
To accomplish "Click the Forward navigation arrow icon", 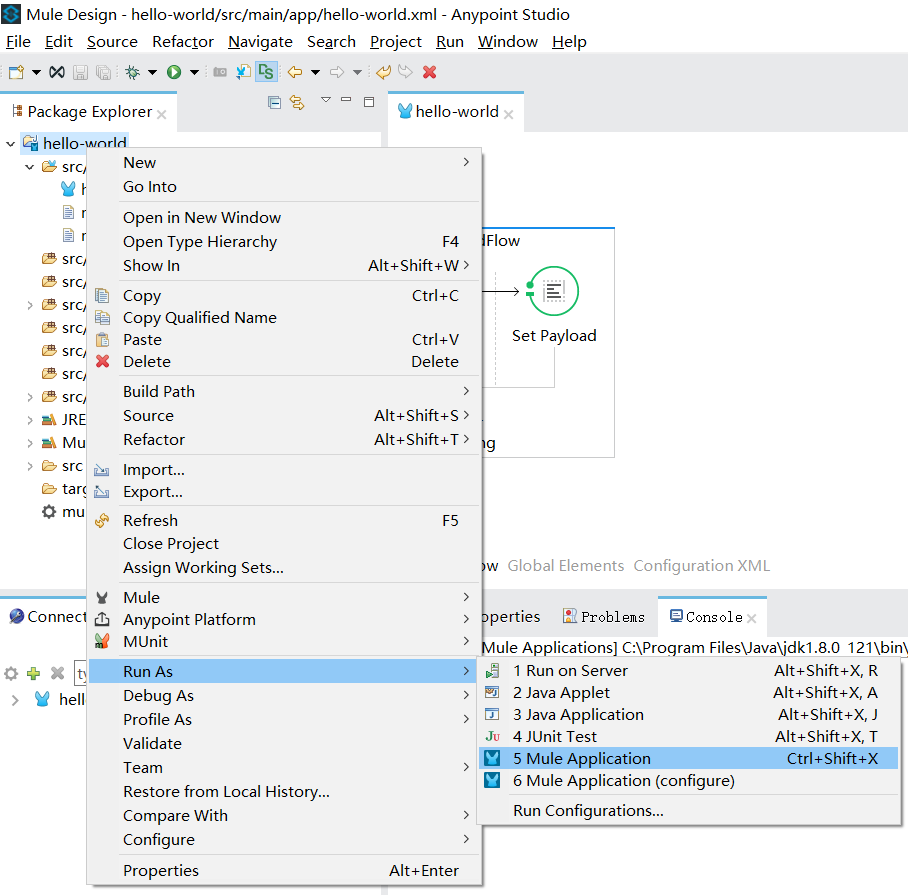I will (x=337, y=72).
